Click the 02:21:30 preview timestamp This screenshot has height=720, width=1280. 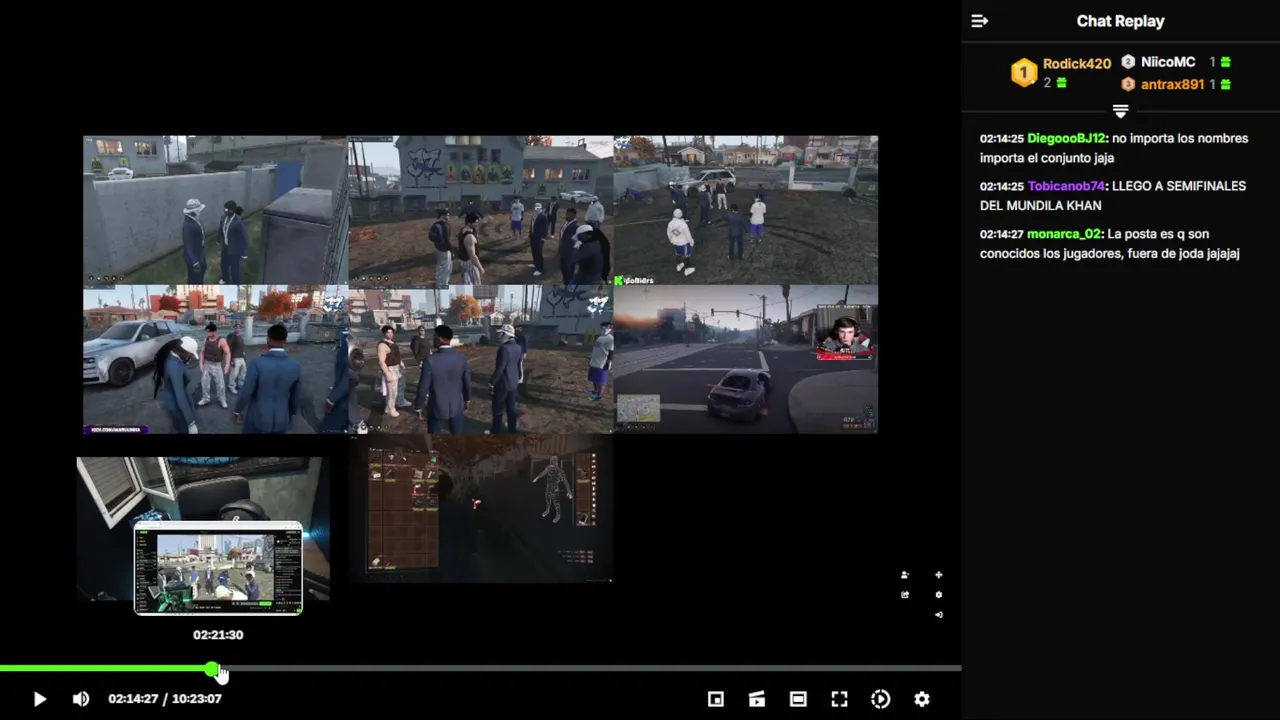click(218, 635)
